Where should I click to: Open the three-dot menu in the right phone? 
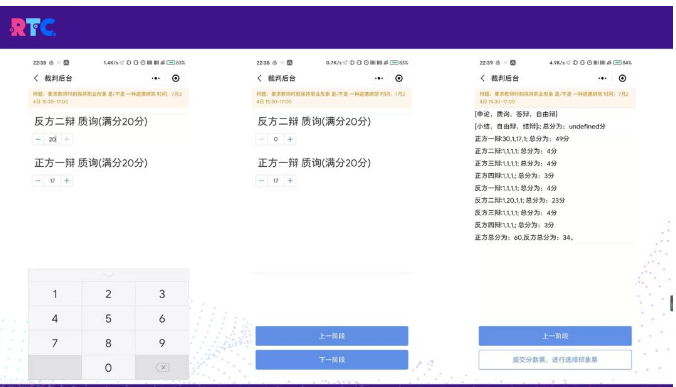point(602,78)
